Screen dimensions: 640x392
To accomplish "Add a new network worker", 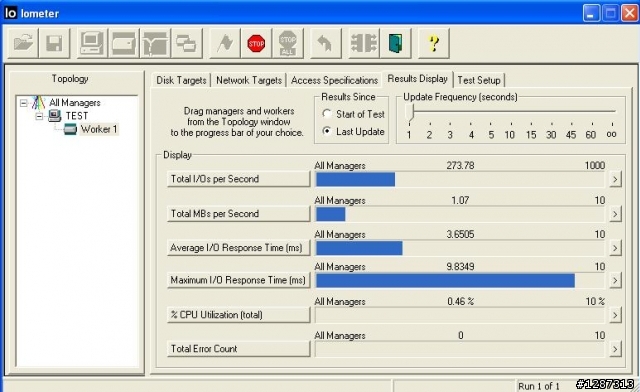I will [x=155, y=43].
